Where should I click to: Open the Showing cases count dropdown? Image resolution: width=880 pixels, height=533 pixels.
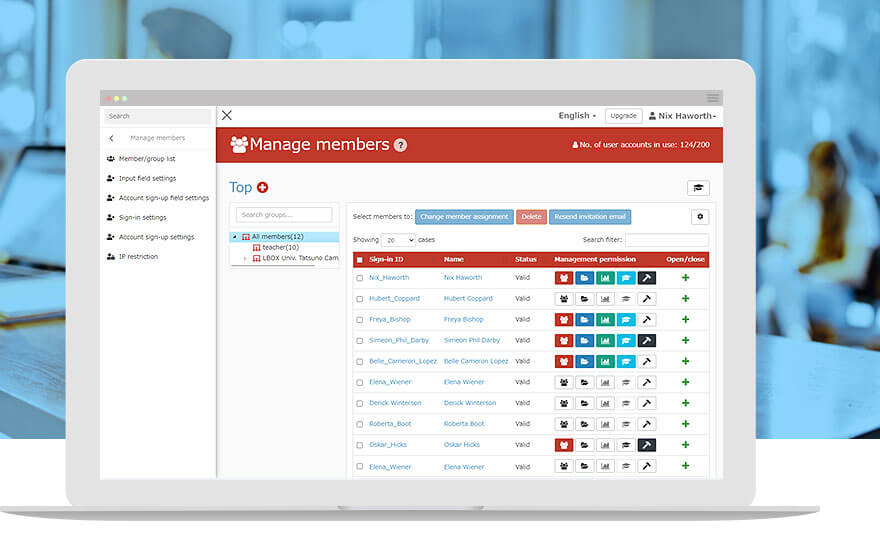coord(398,240)
